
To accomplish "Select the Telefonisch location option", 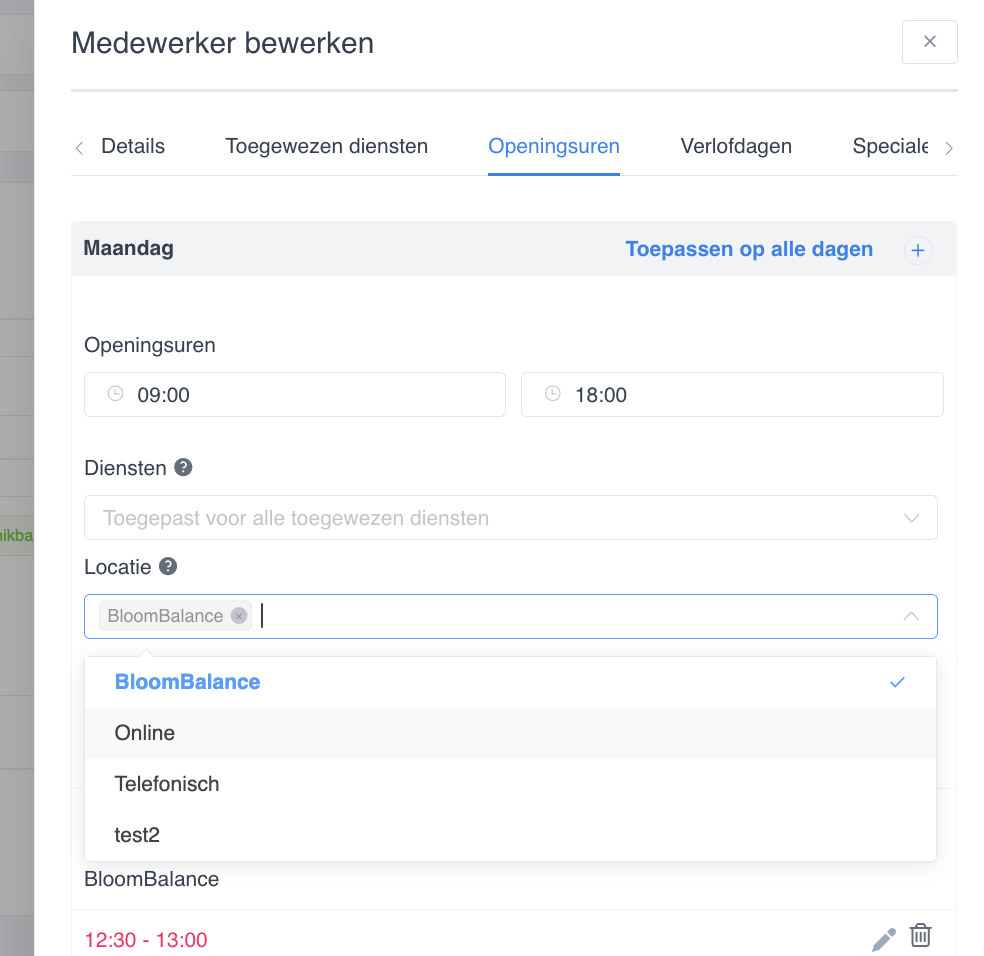I will pyautogui.click(x=510, y=784).
